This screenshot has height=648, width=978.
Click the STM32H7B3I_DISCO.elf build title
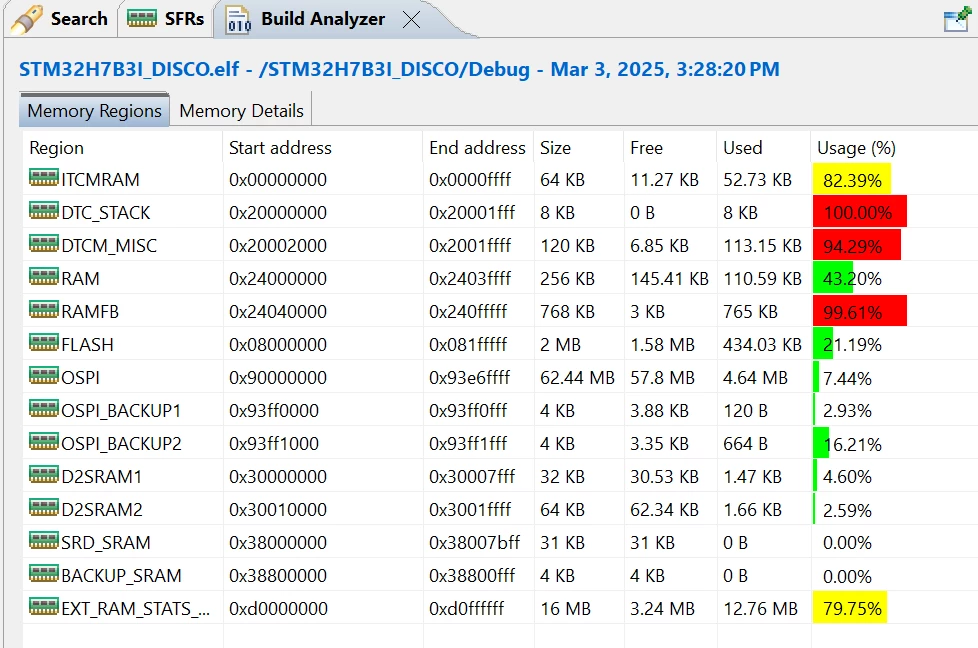pos(399,69)
